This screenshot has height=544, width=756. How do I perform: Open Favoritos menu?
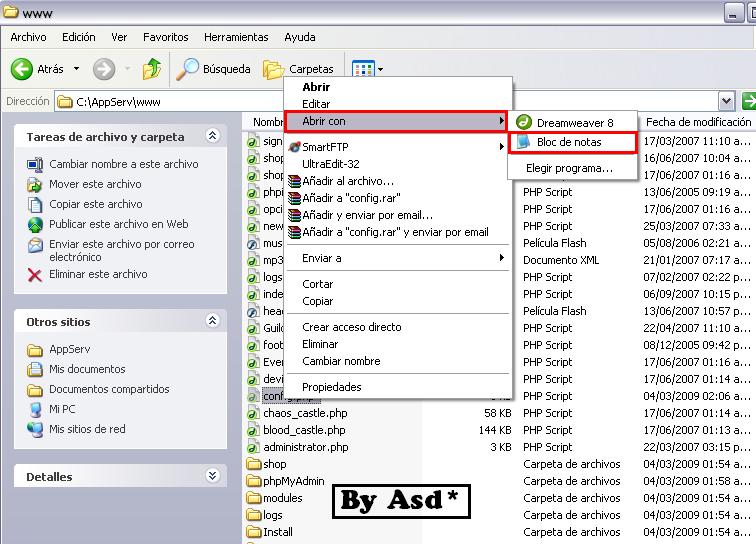[x=165, y=37]
